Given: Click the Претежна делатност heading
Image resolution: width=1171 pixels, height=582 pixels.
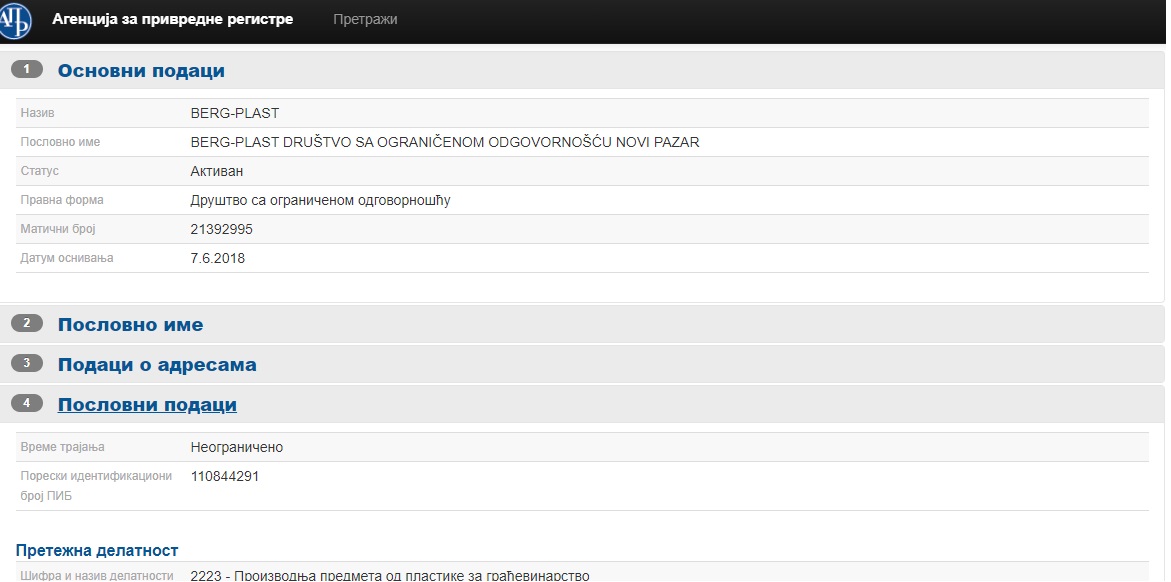Looking at the screenshot, I should pos(97,550).
